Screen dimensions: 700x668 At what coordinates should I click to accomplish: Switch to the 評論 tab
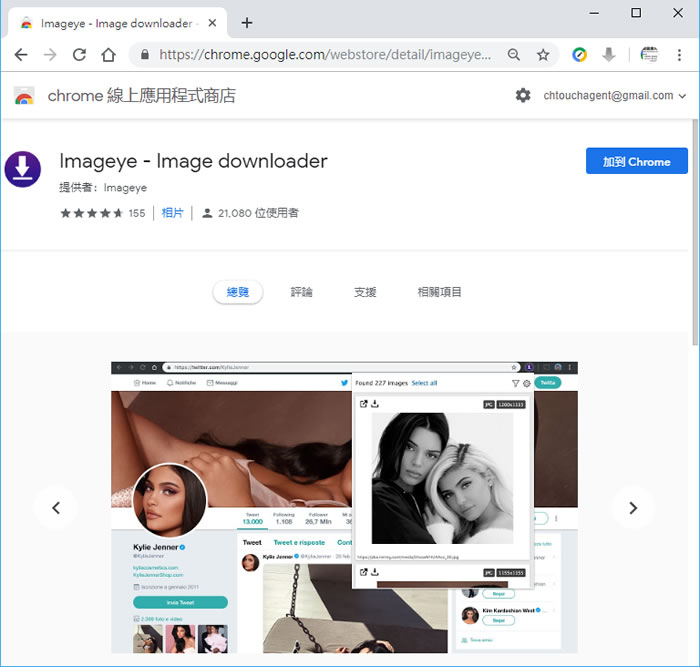[301, 292]
